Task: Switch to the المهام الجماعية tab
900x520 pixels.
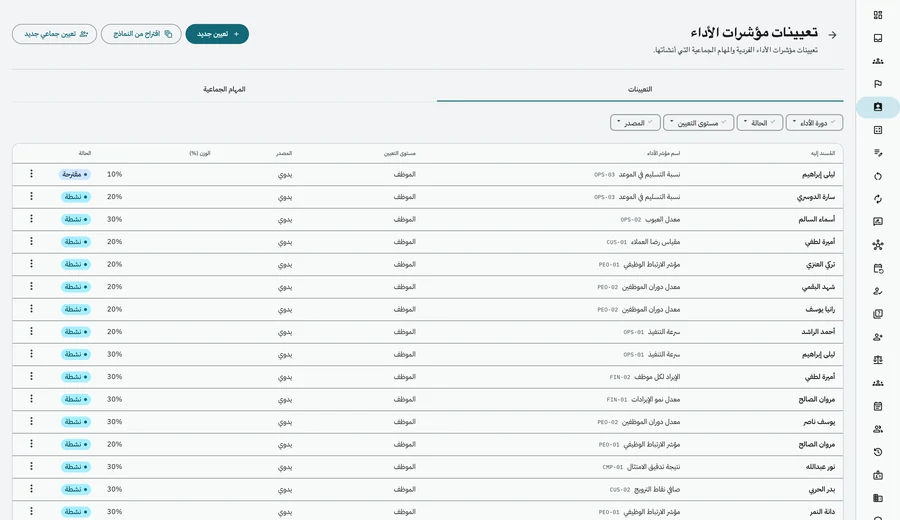Action: tap(224, 90)
